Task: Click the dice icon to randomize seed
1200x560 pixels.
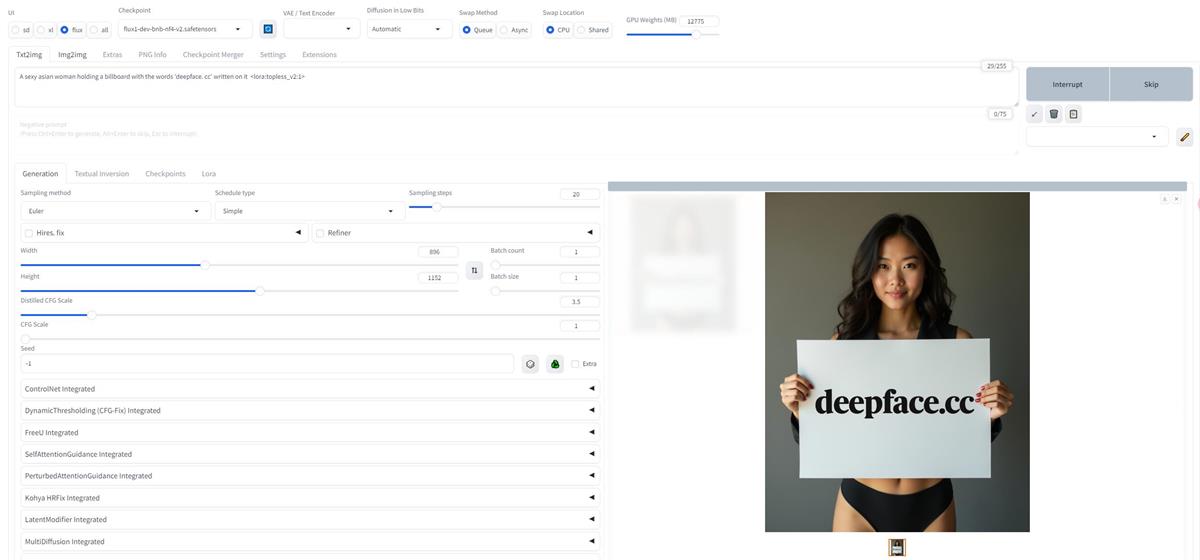Action: click(x=531, y=364)
